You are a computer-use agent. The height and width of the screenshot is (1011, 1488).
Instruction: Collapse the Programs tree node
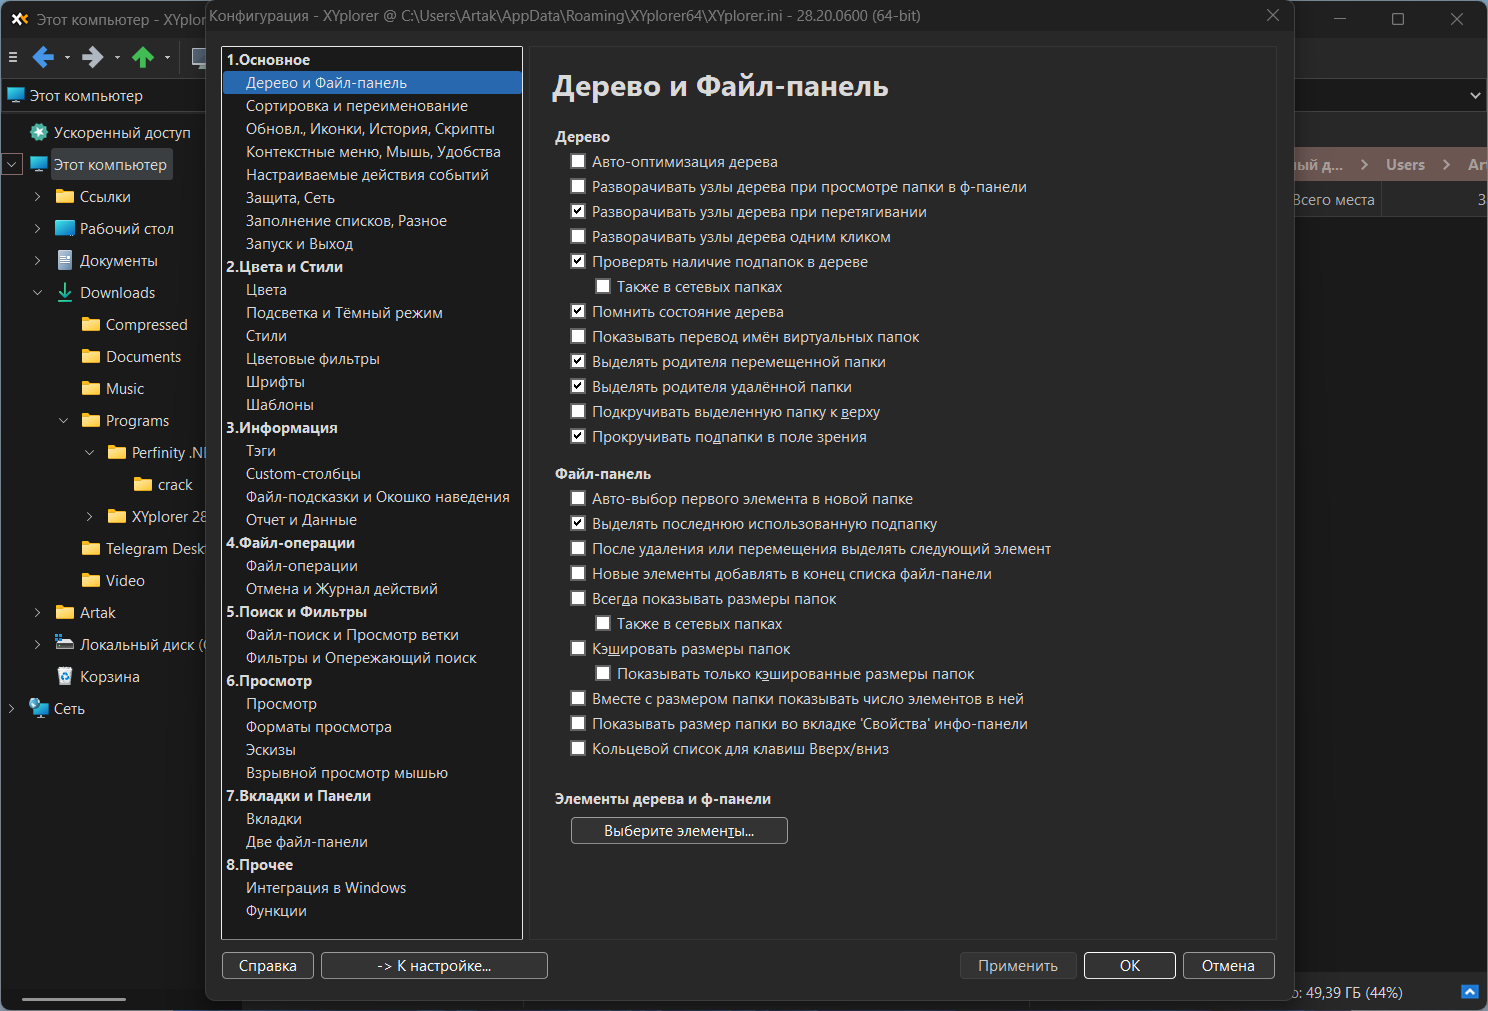point(64,420)
